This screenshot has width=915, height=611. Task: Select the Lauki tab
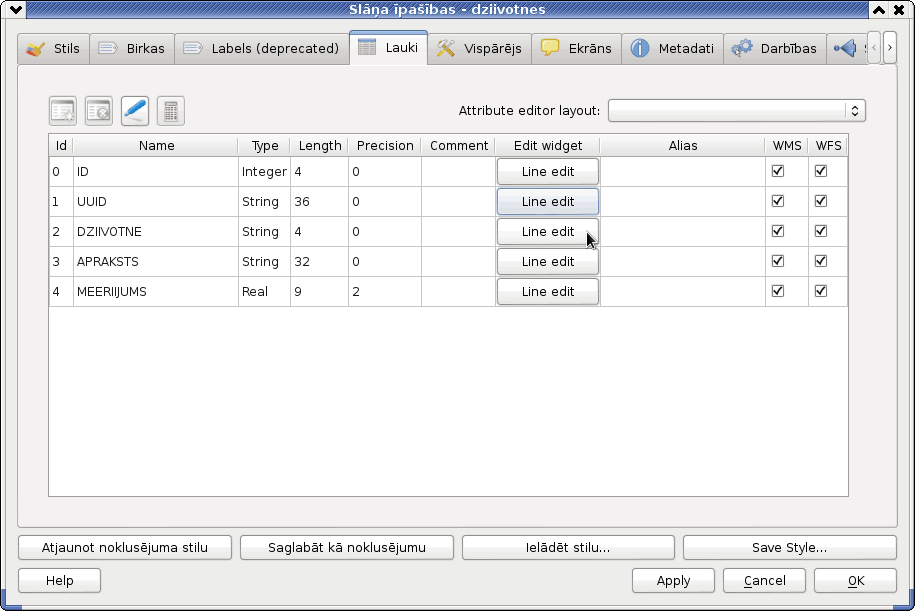point(389,47)
